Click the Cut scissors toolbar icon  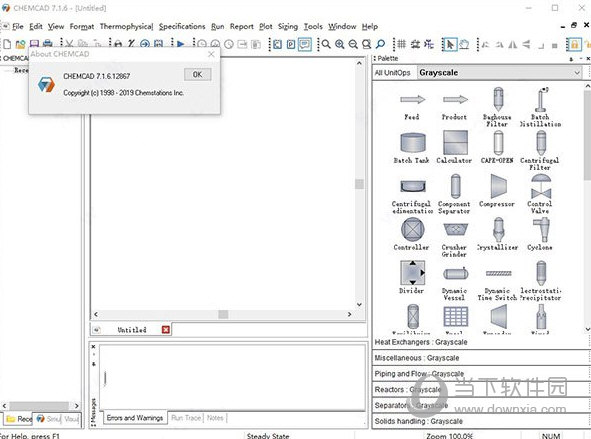coord(69,44)
